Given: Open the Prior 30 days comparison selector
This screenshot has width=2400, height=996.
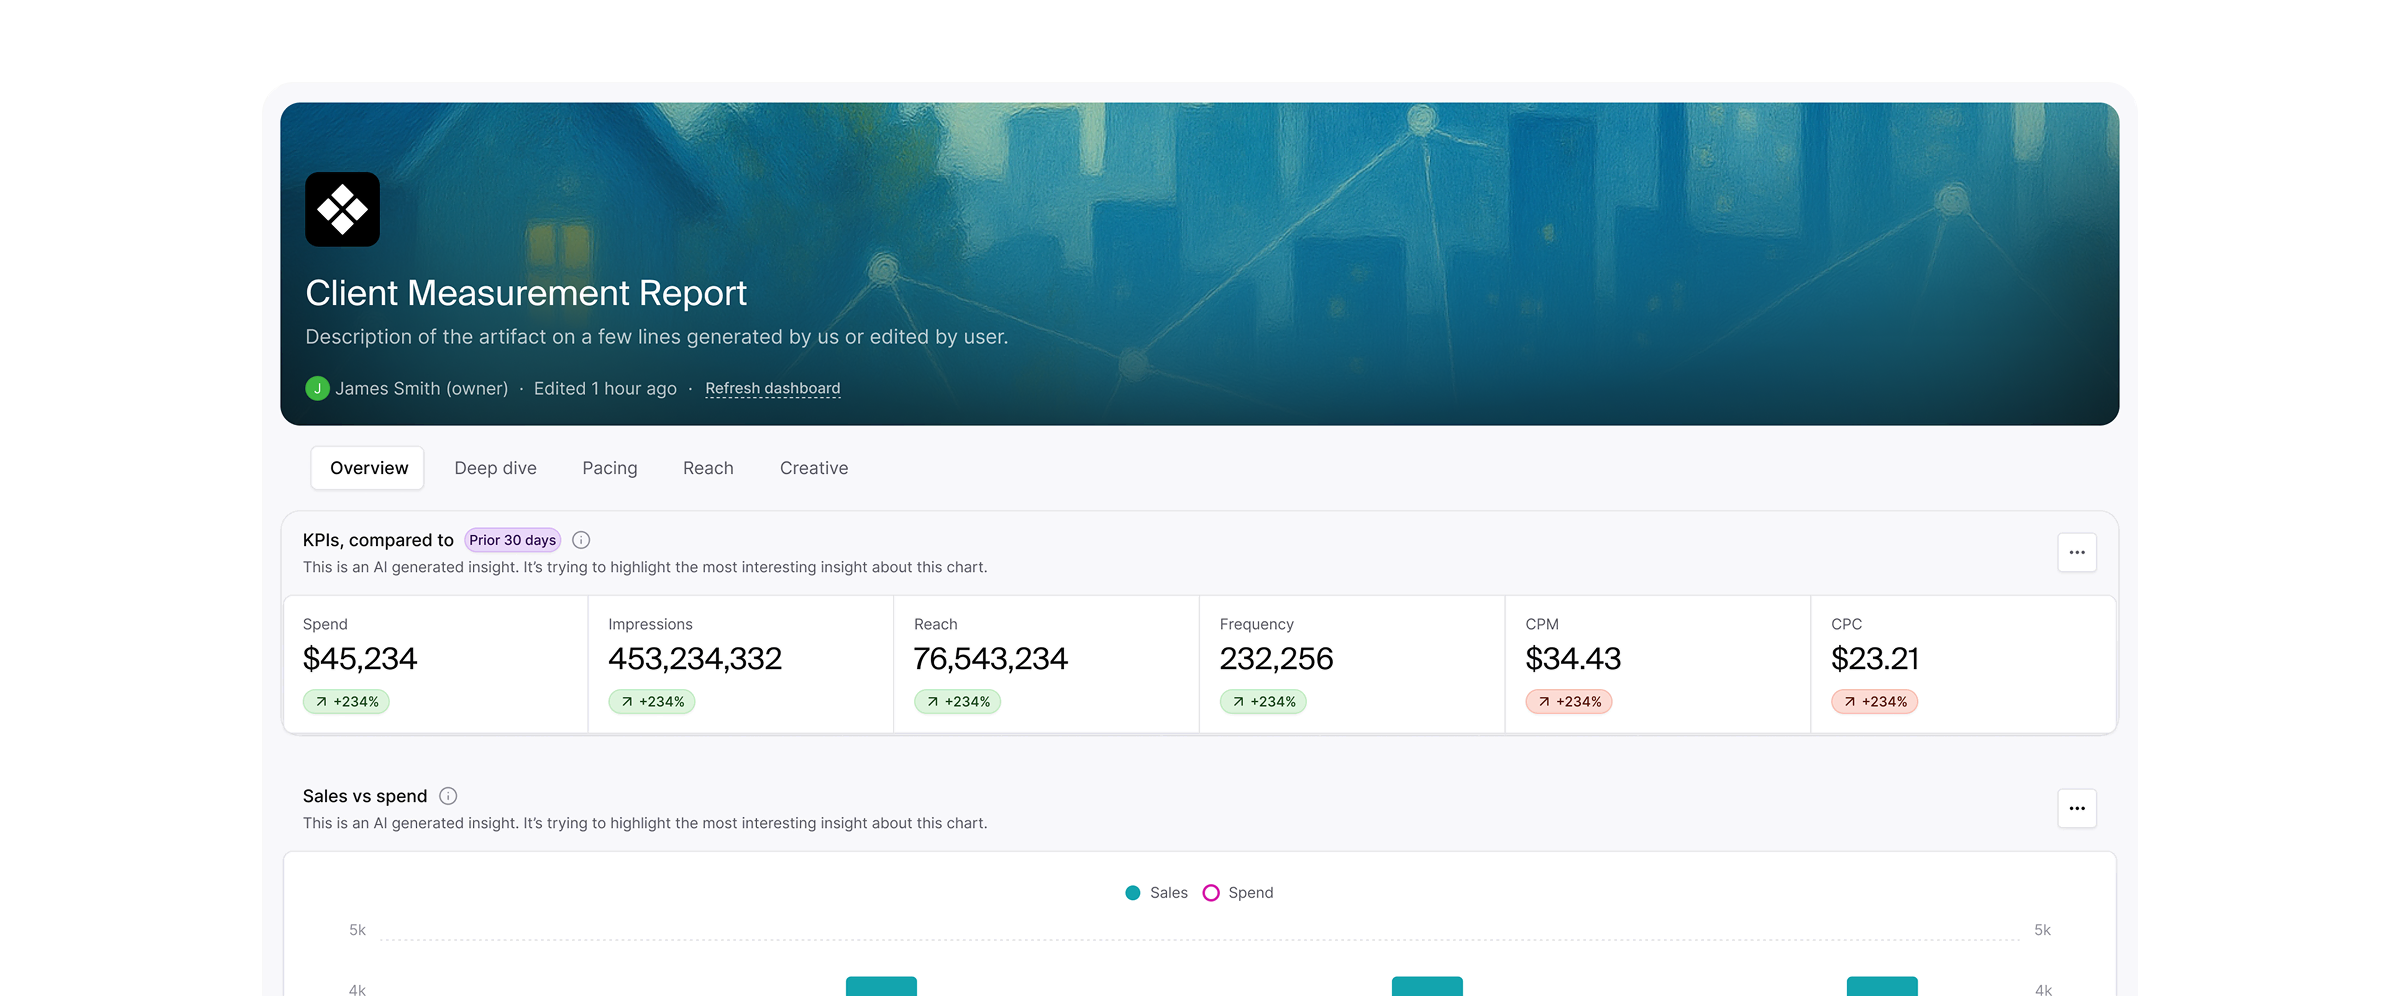Looking at the screenshot, I should [512, 540].
